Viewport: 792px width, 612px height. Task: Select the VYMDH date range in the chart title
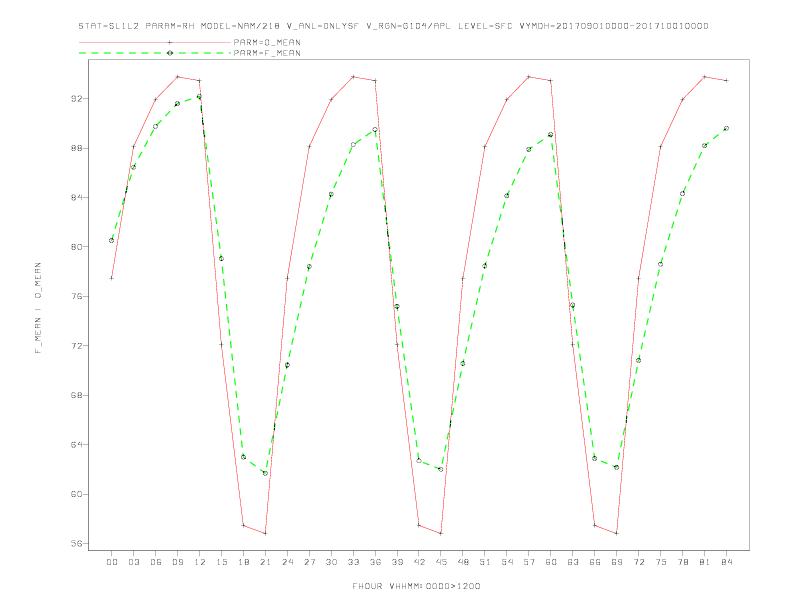[x=614, y=26]
